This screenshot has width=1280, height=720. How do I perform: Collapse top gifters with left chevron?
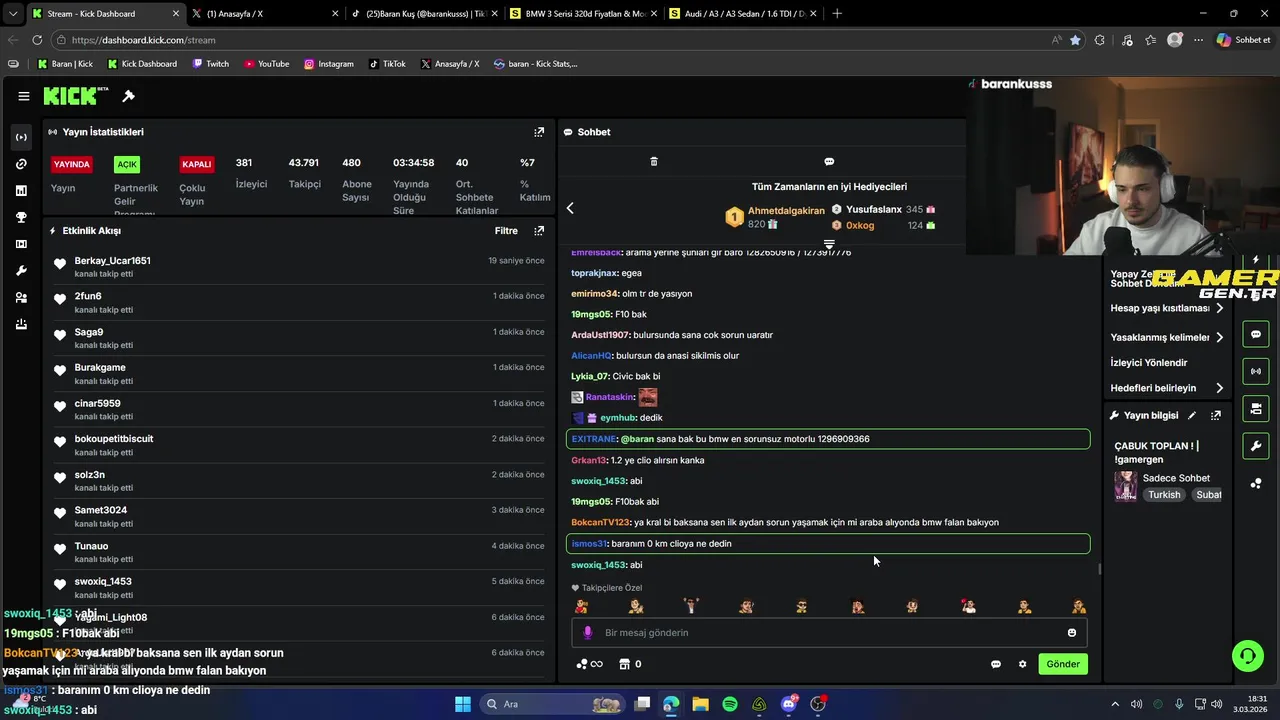570,208
